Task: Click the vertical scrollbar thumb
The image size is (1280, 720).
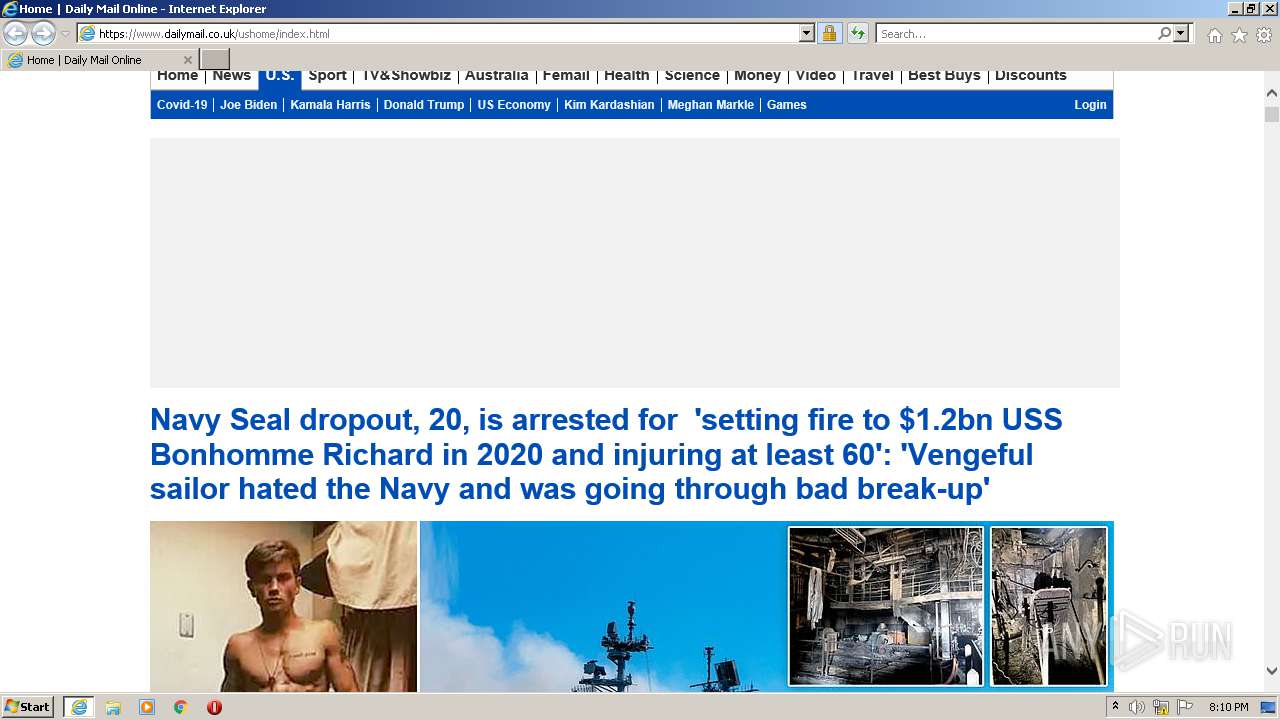Action: click(1272, 114)
